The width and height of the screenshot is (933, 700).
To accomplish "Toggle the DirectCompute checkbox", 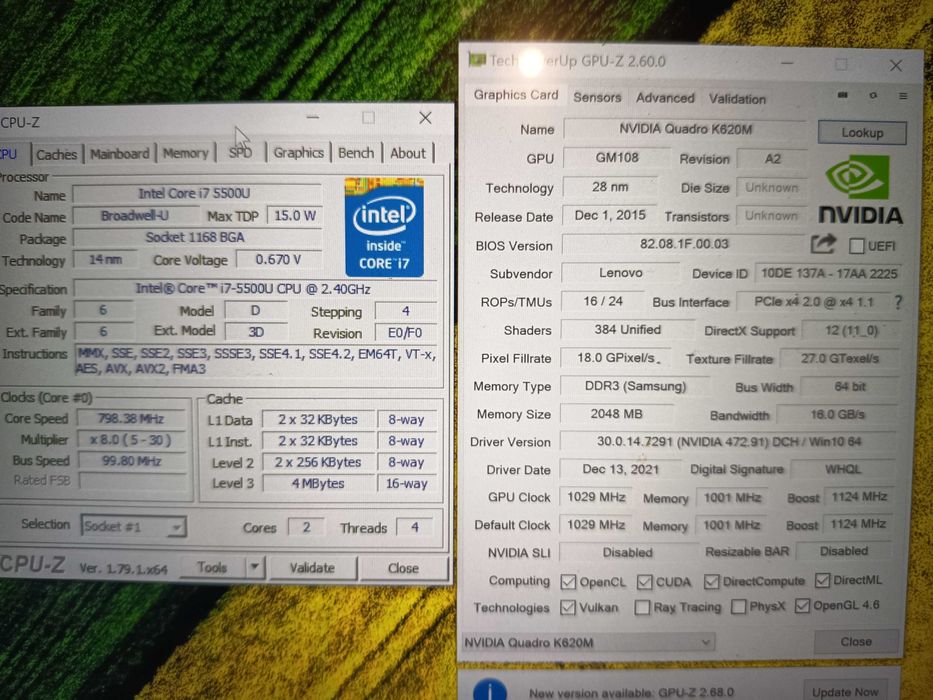I will pos(711,581).
